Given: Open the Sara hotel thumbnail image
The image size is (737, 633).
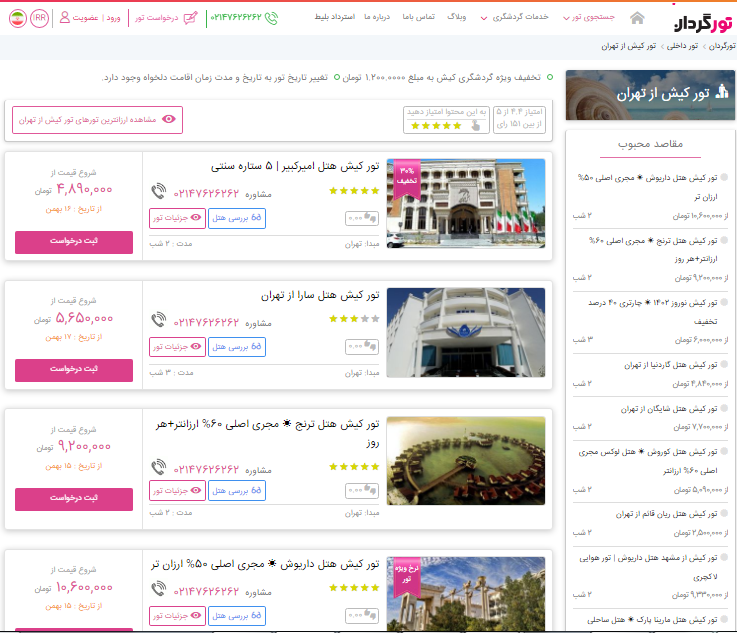Looking at the screenshot, I should pyautogui.click(x=466, y=332).
